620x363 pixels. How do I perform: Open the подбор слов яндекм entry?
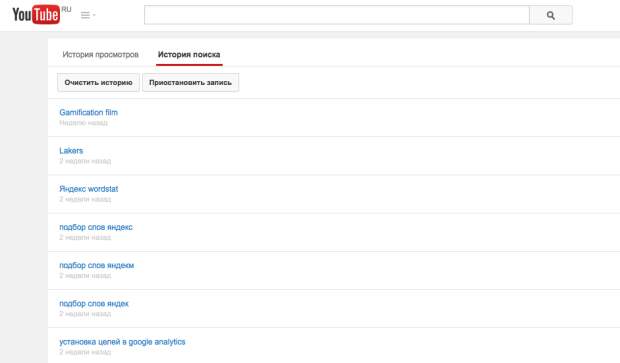click(x=96, y=265)
